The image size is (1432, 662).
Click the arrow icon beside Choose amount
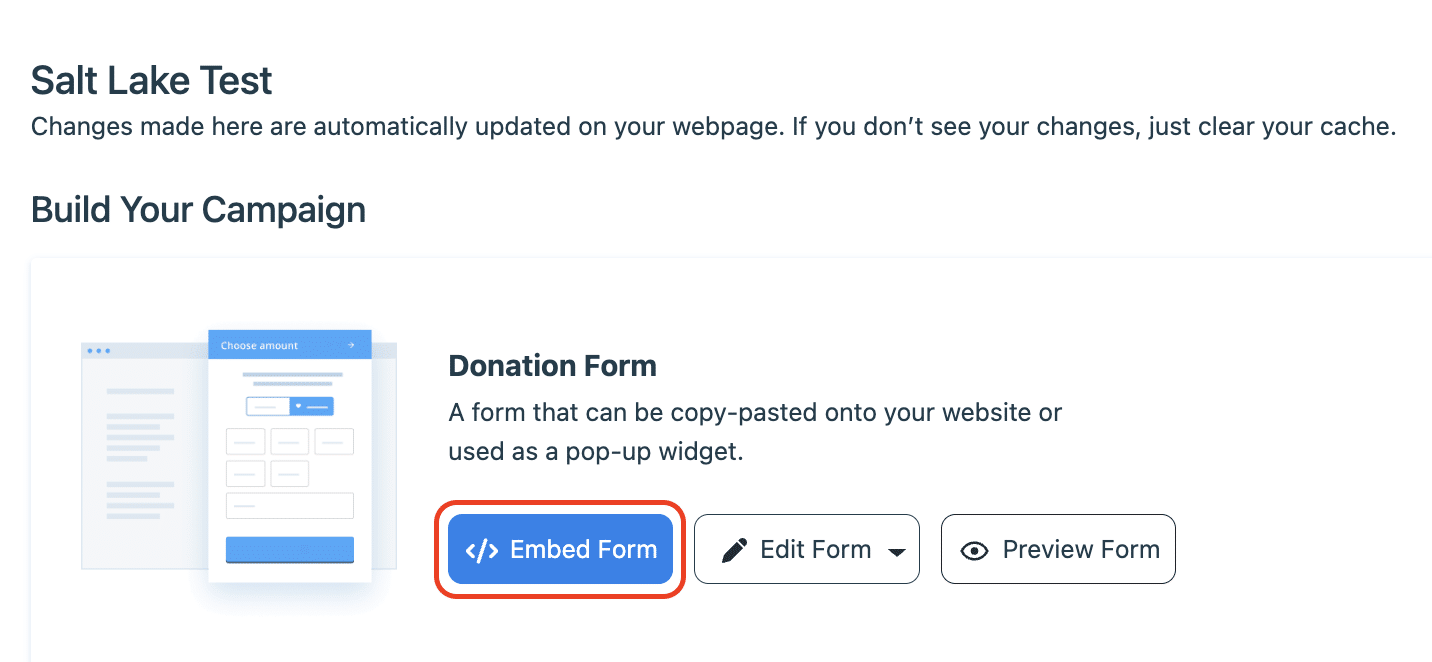click(351, 345)
